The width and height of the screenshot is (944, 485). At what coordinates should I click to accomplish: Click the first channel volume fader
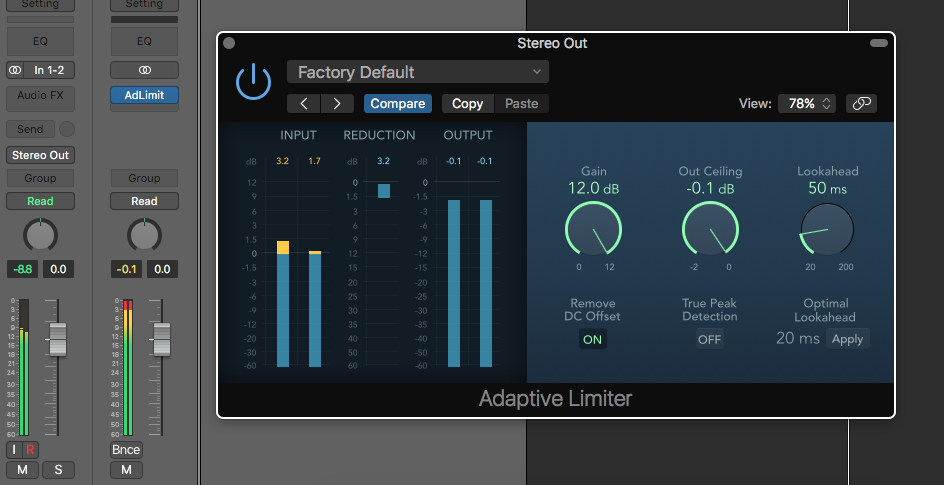pos(58,339)
